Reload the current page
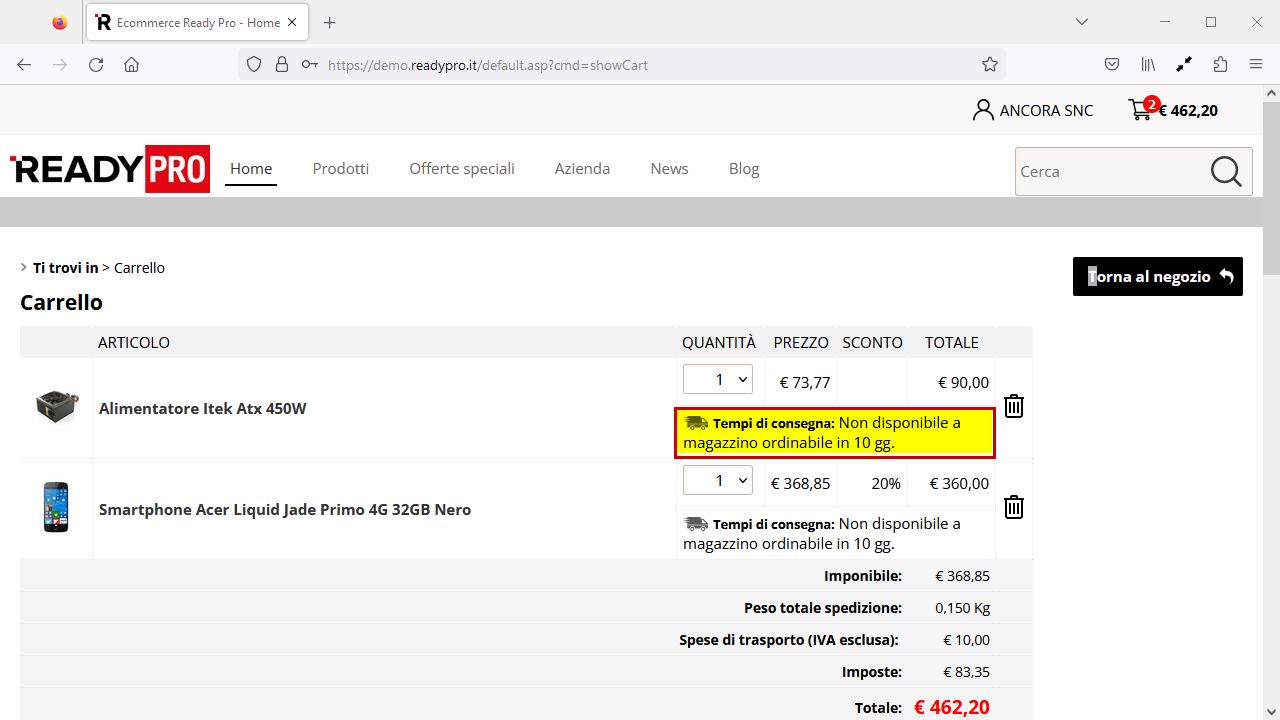1280x720 pixels. coord(96,65)
